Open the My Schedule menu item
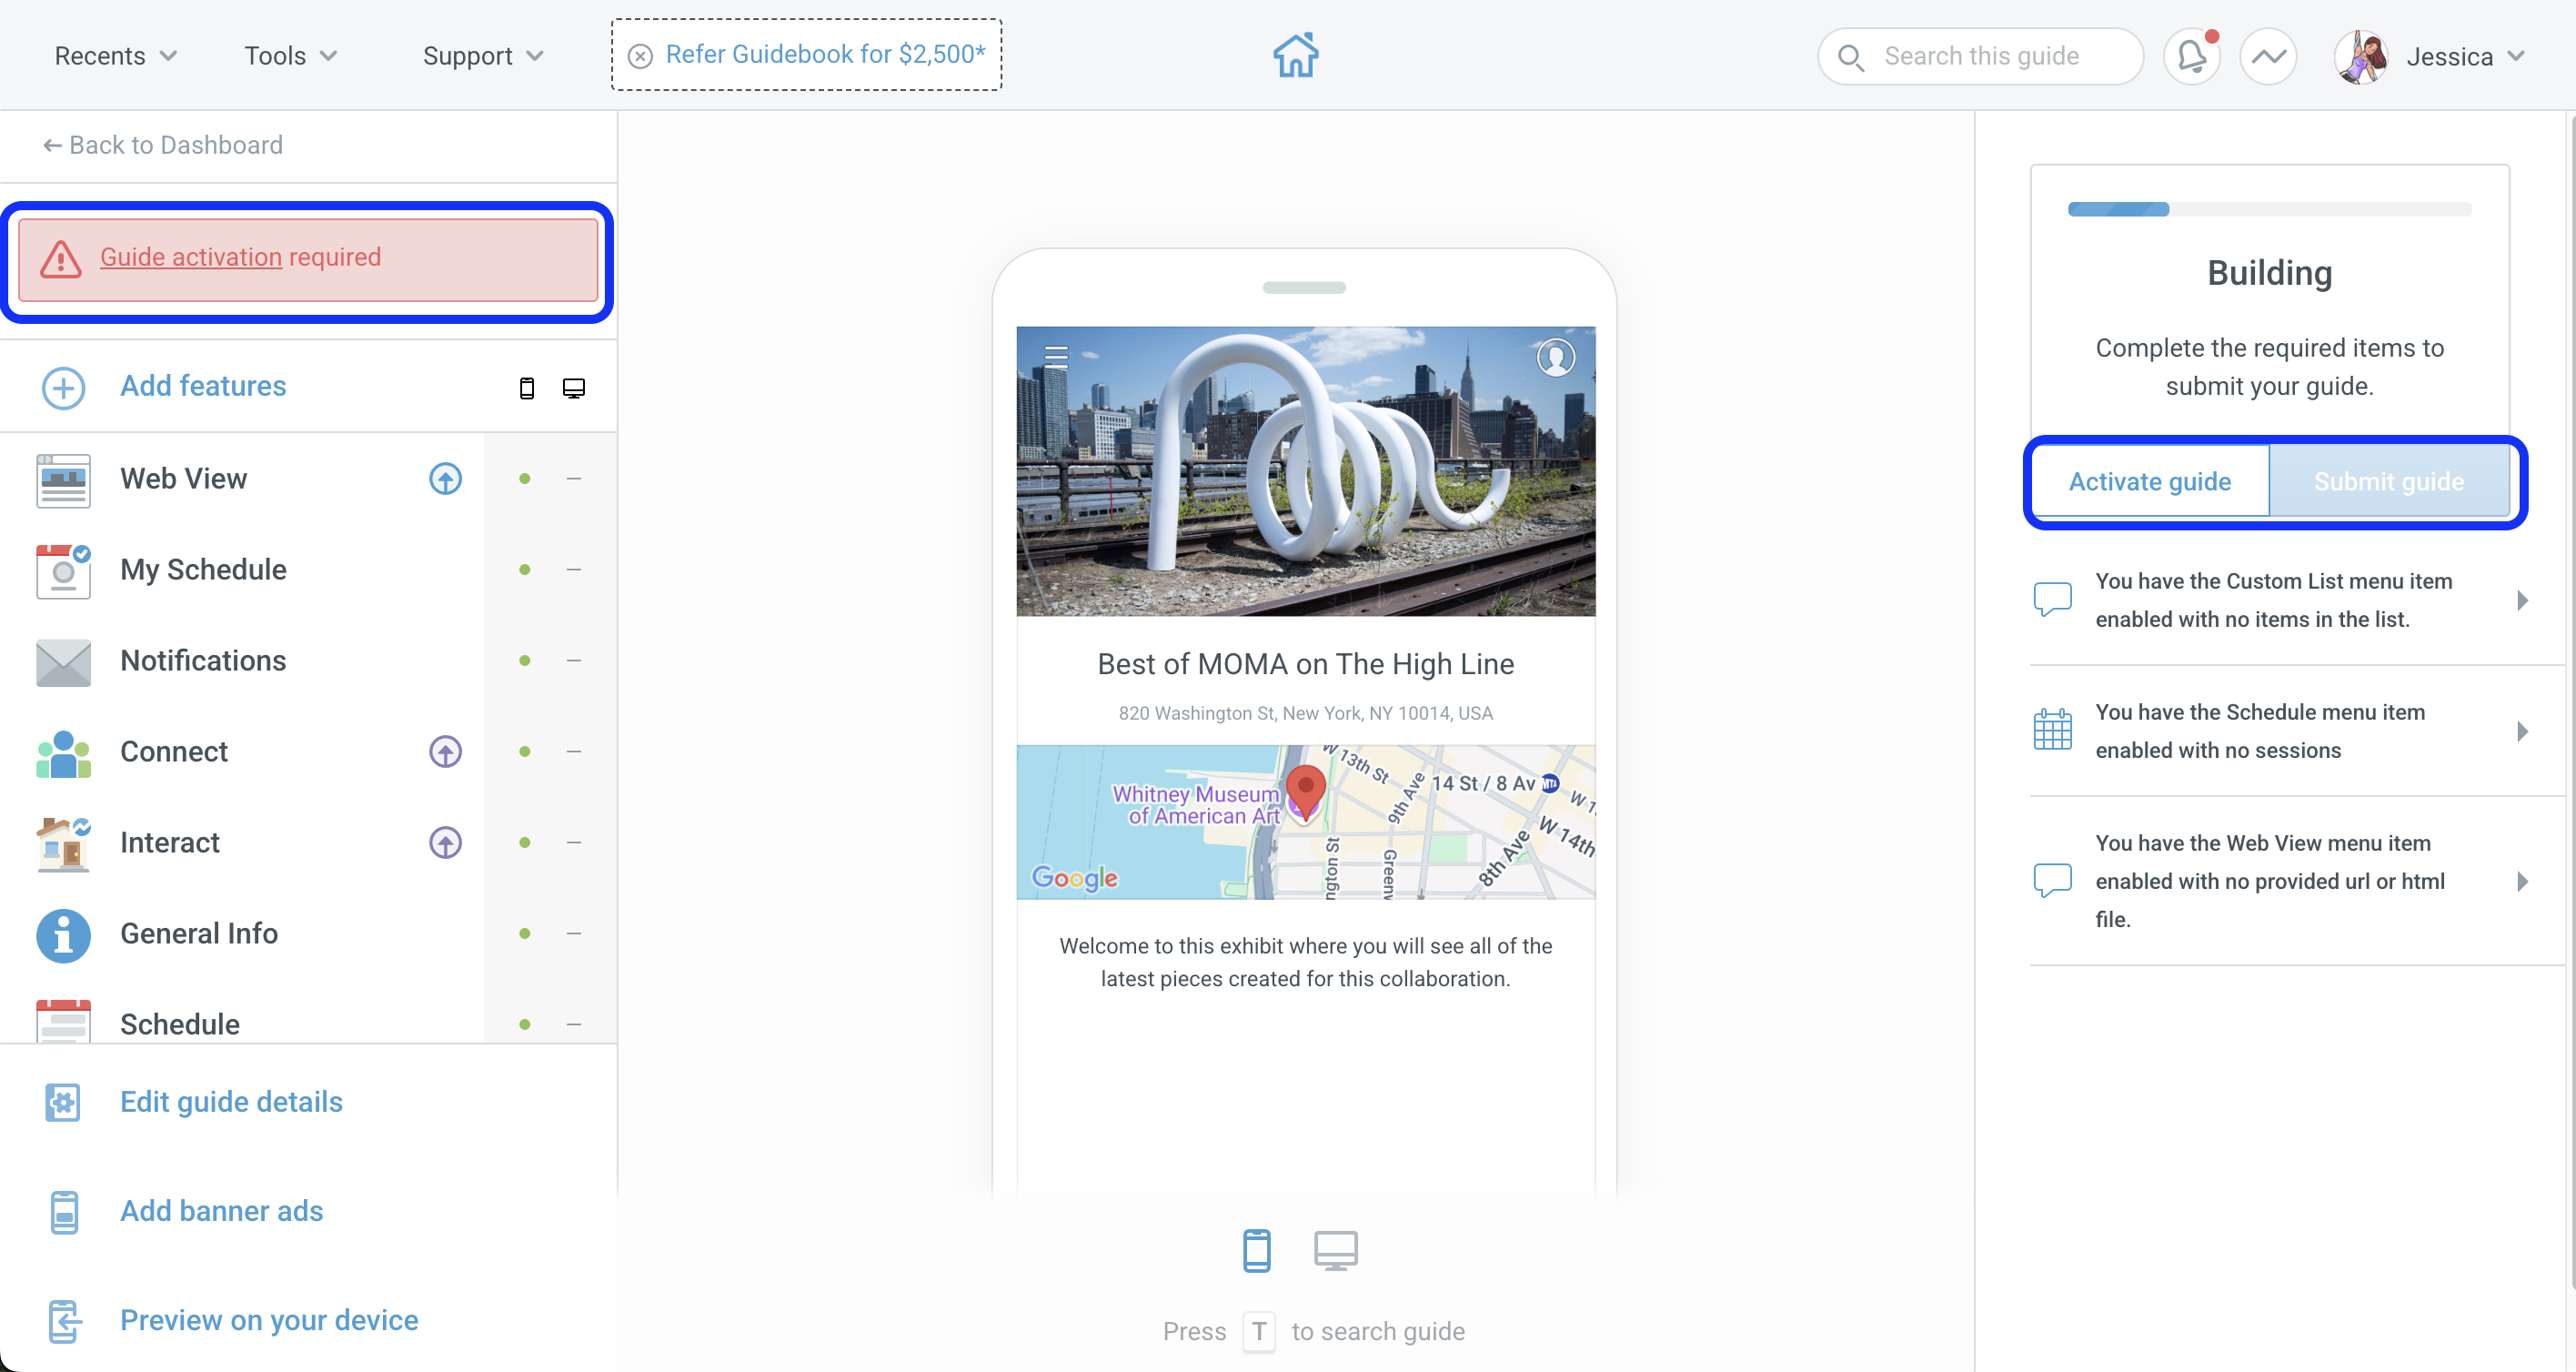Viewport: 2576px width, 1372px height. click(203, 570)
